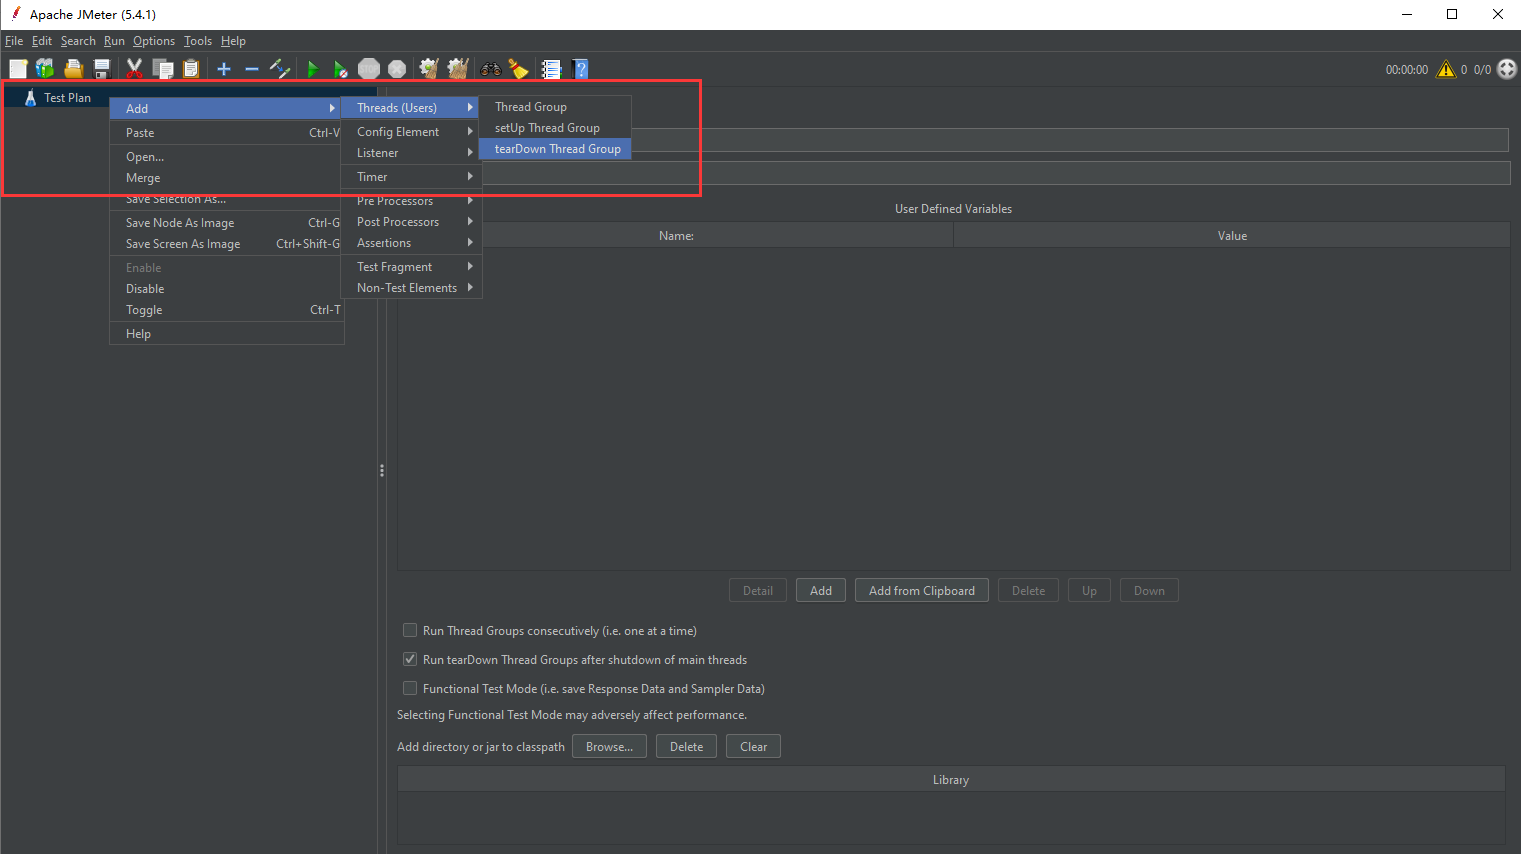The width and height of the screenshot is (1521, 854).
Task: Open the Help menu in menu bar
Action: coord(233,41)
